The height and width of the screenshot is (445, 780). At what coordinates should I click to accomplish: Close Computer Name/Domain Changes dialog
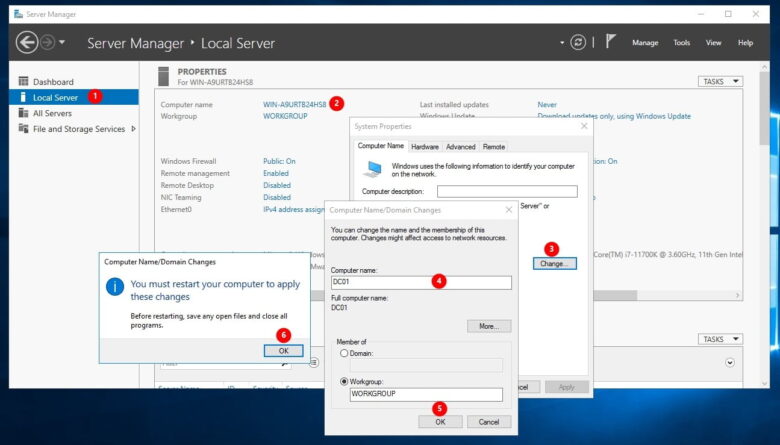click(508, 210)
